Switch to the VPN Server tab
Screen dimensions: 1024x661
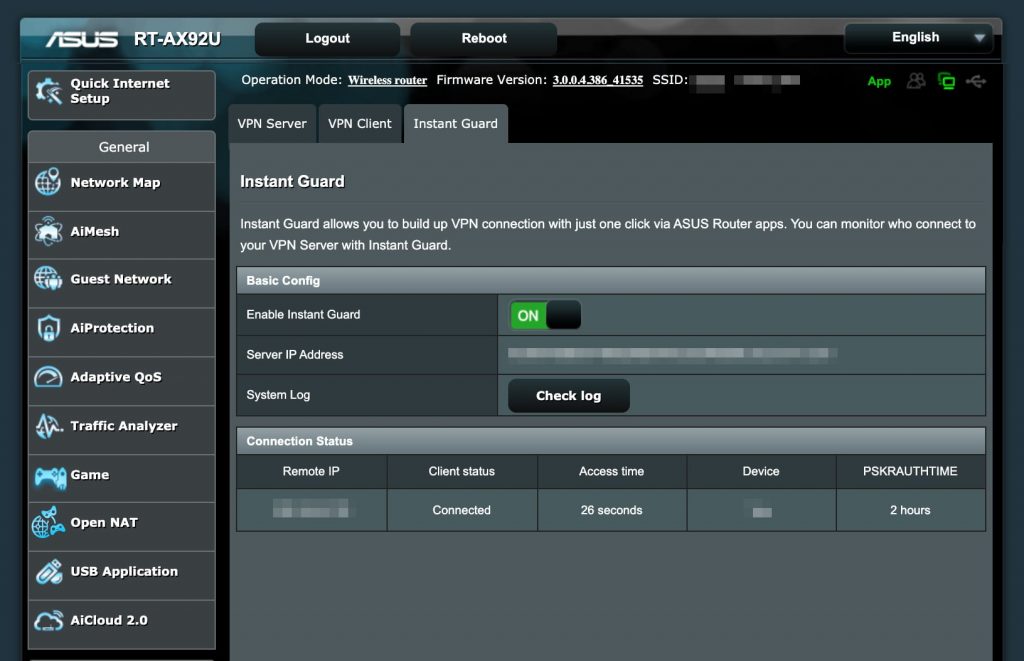[x=272, y=123]
